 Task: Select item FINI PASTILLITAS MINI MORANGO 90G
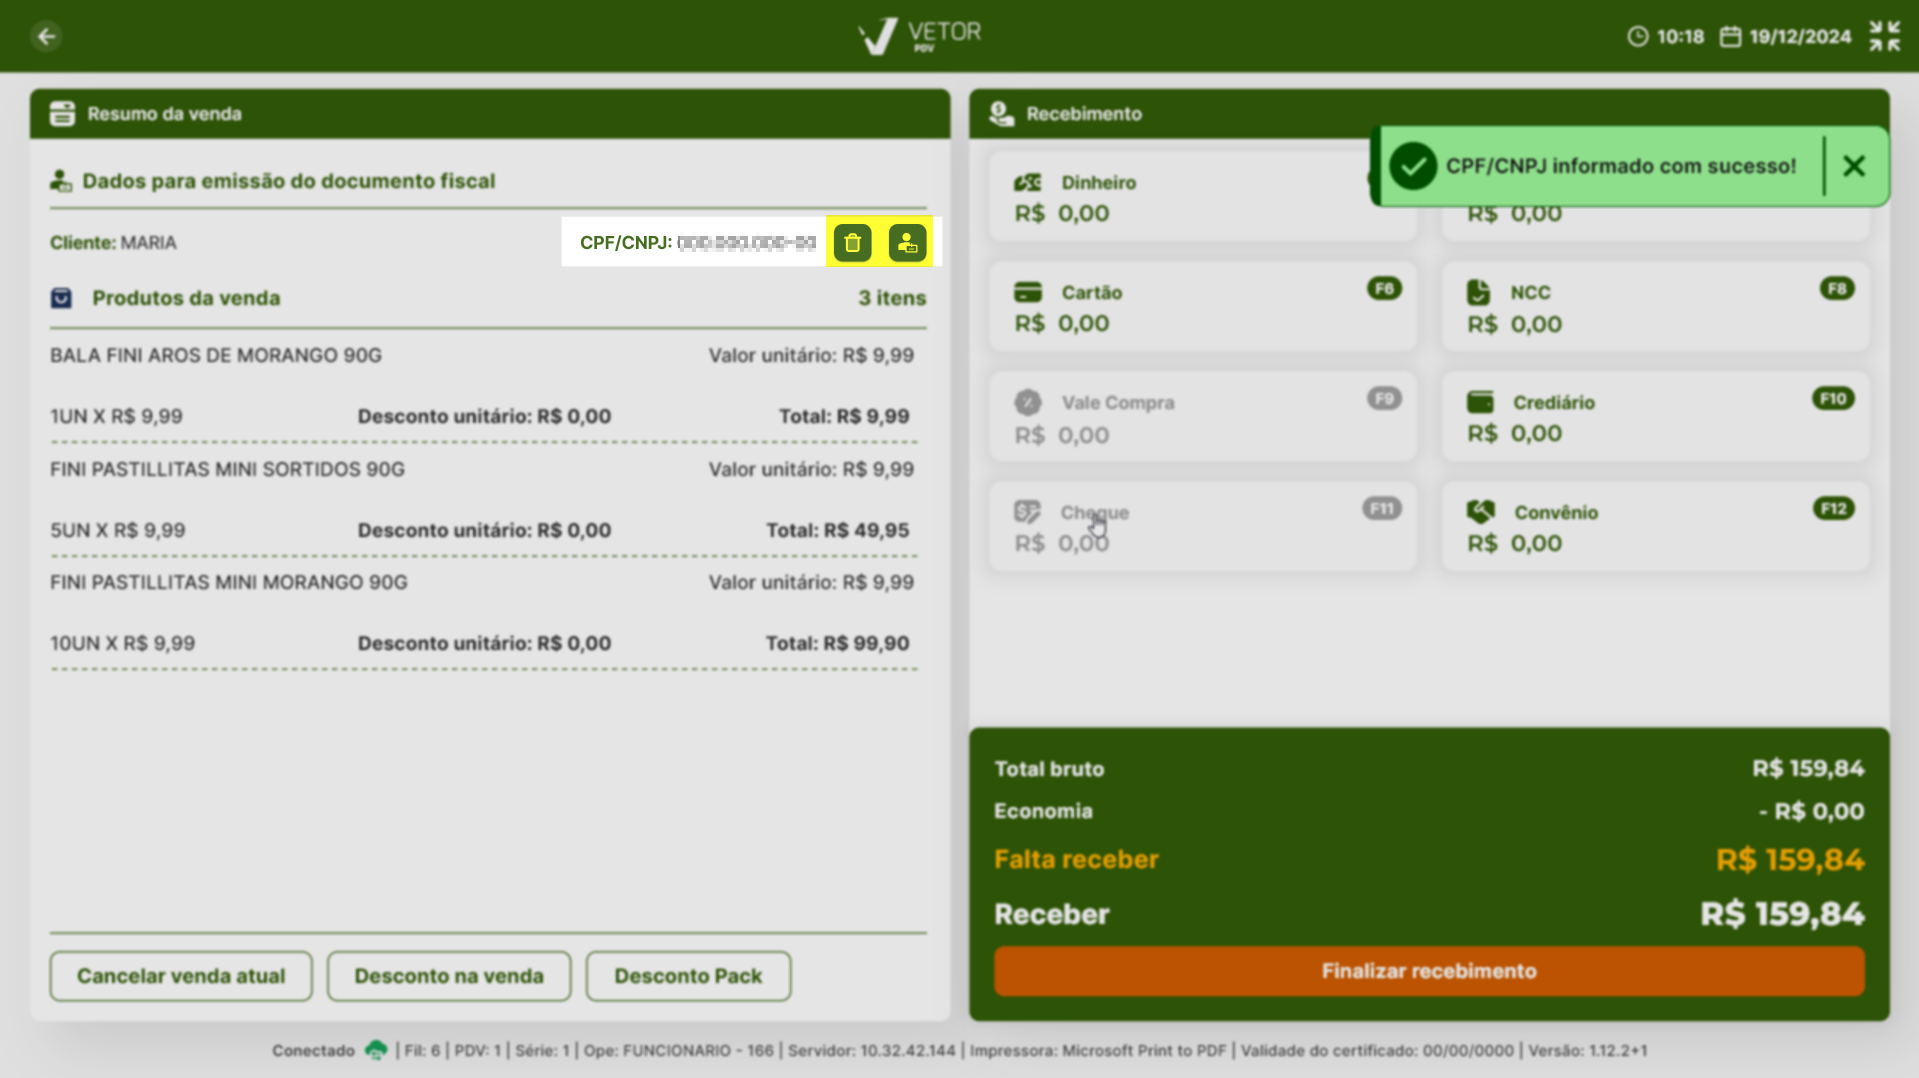pos(228,582)
